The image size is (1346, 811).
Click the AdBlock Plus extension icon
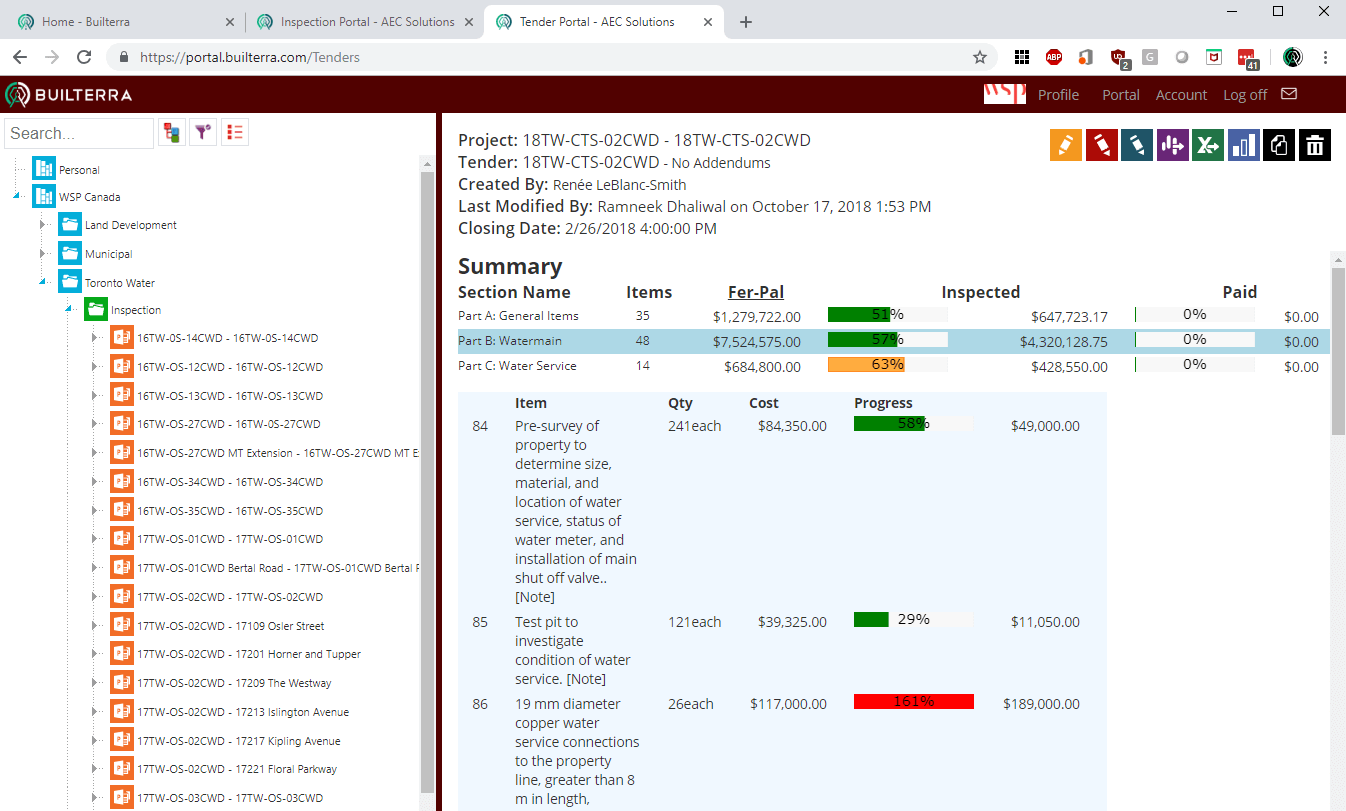[1054, 57]
